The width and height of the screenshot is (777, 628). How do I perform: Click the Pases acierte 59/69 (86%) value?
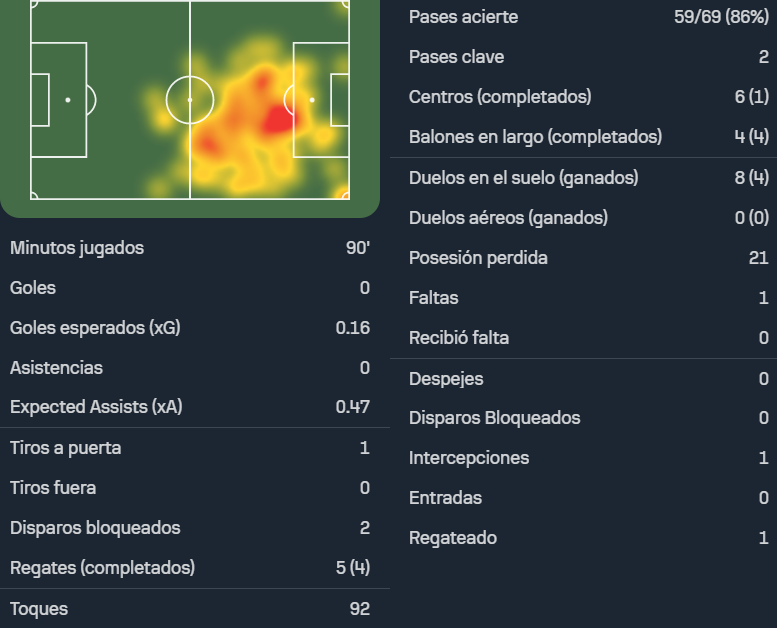722,17
